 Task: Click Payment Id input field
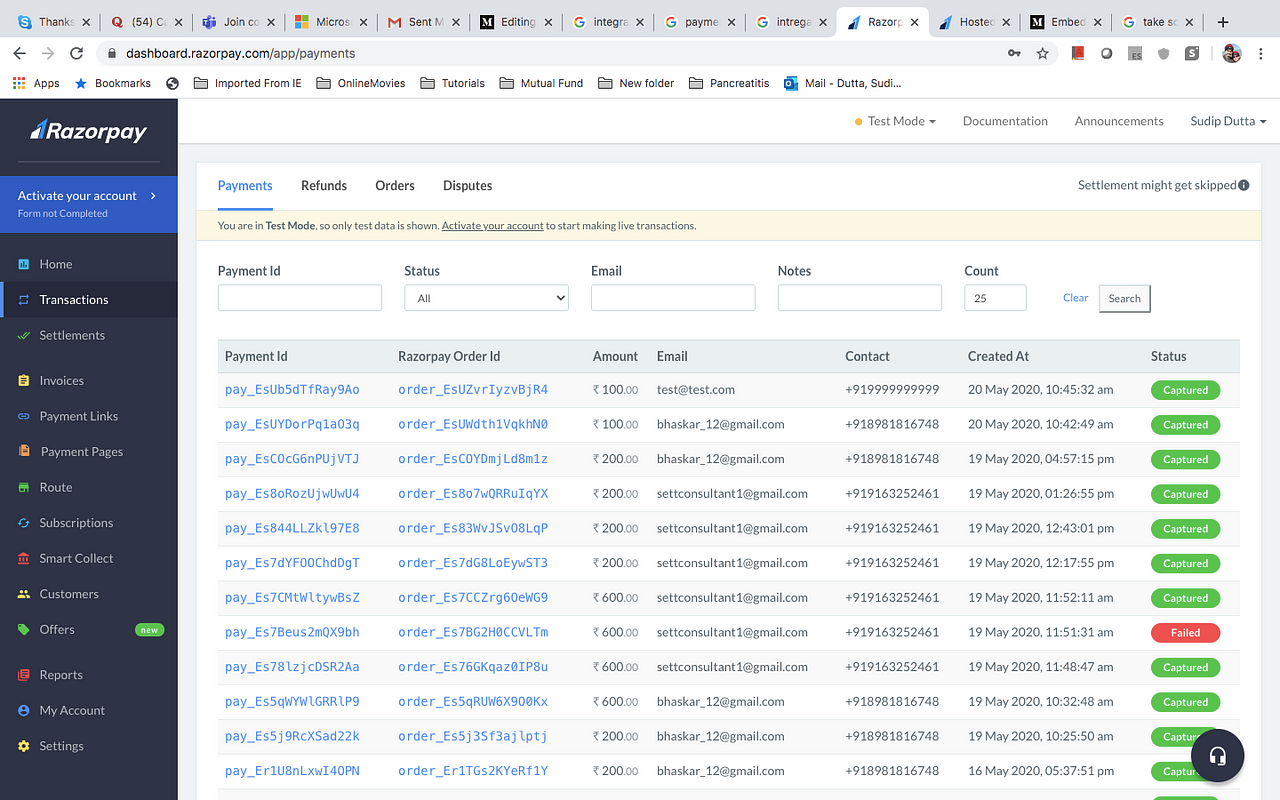pos(300,298)
